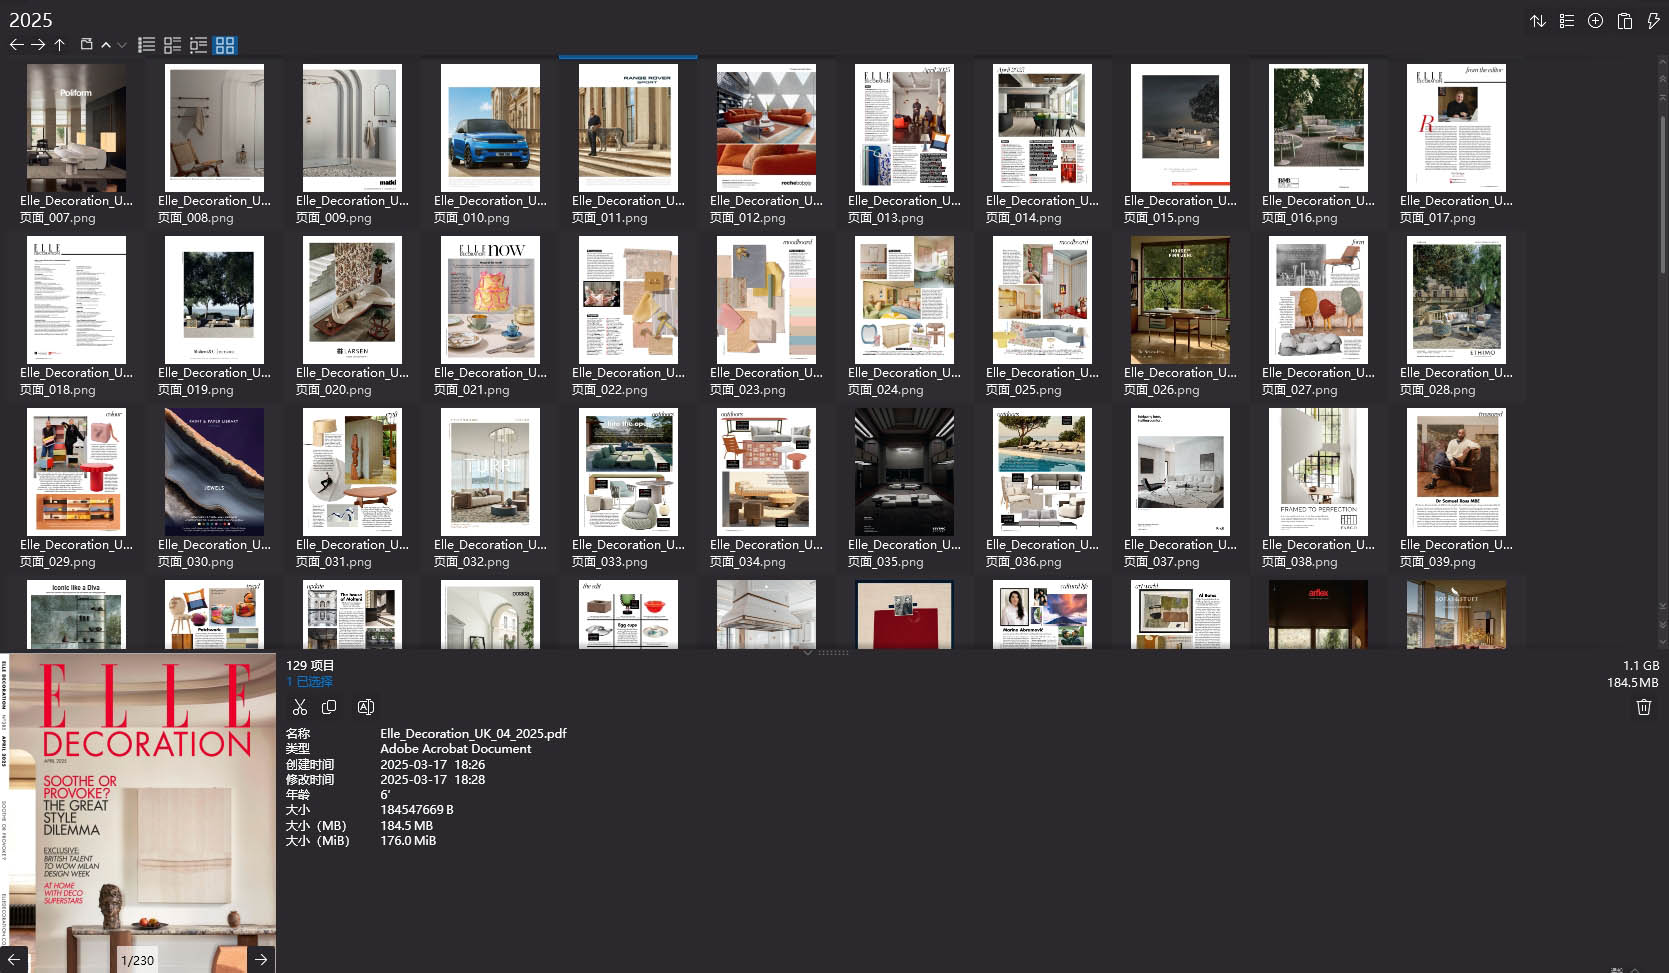Image resolution: width=1669 pixels, height=973 pixels.
Task: Expand the collapse chevron above the grid views
Action: point(106,44)
